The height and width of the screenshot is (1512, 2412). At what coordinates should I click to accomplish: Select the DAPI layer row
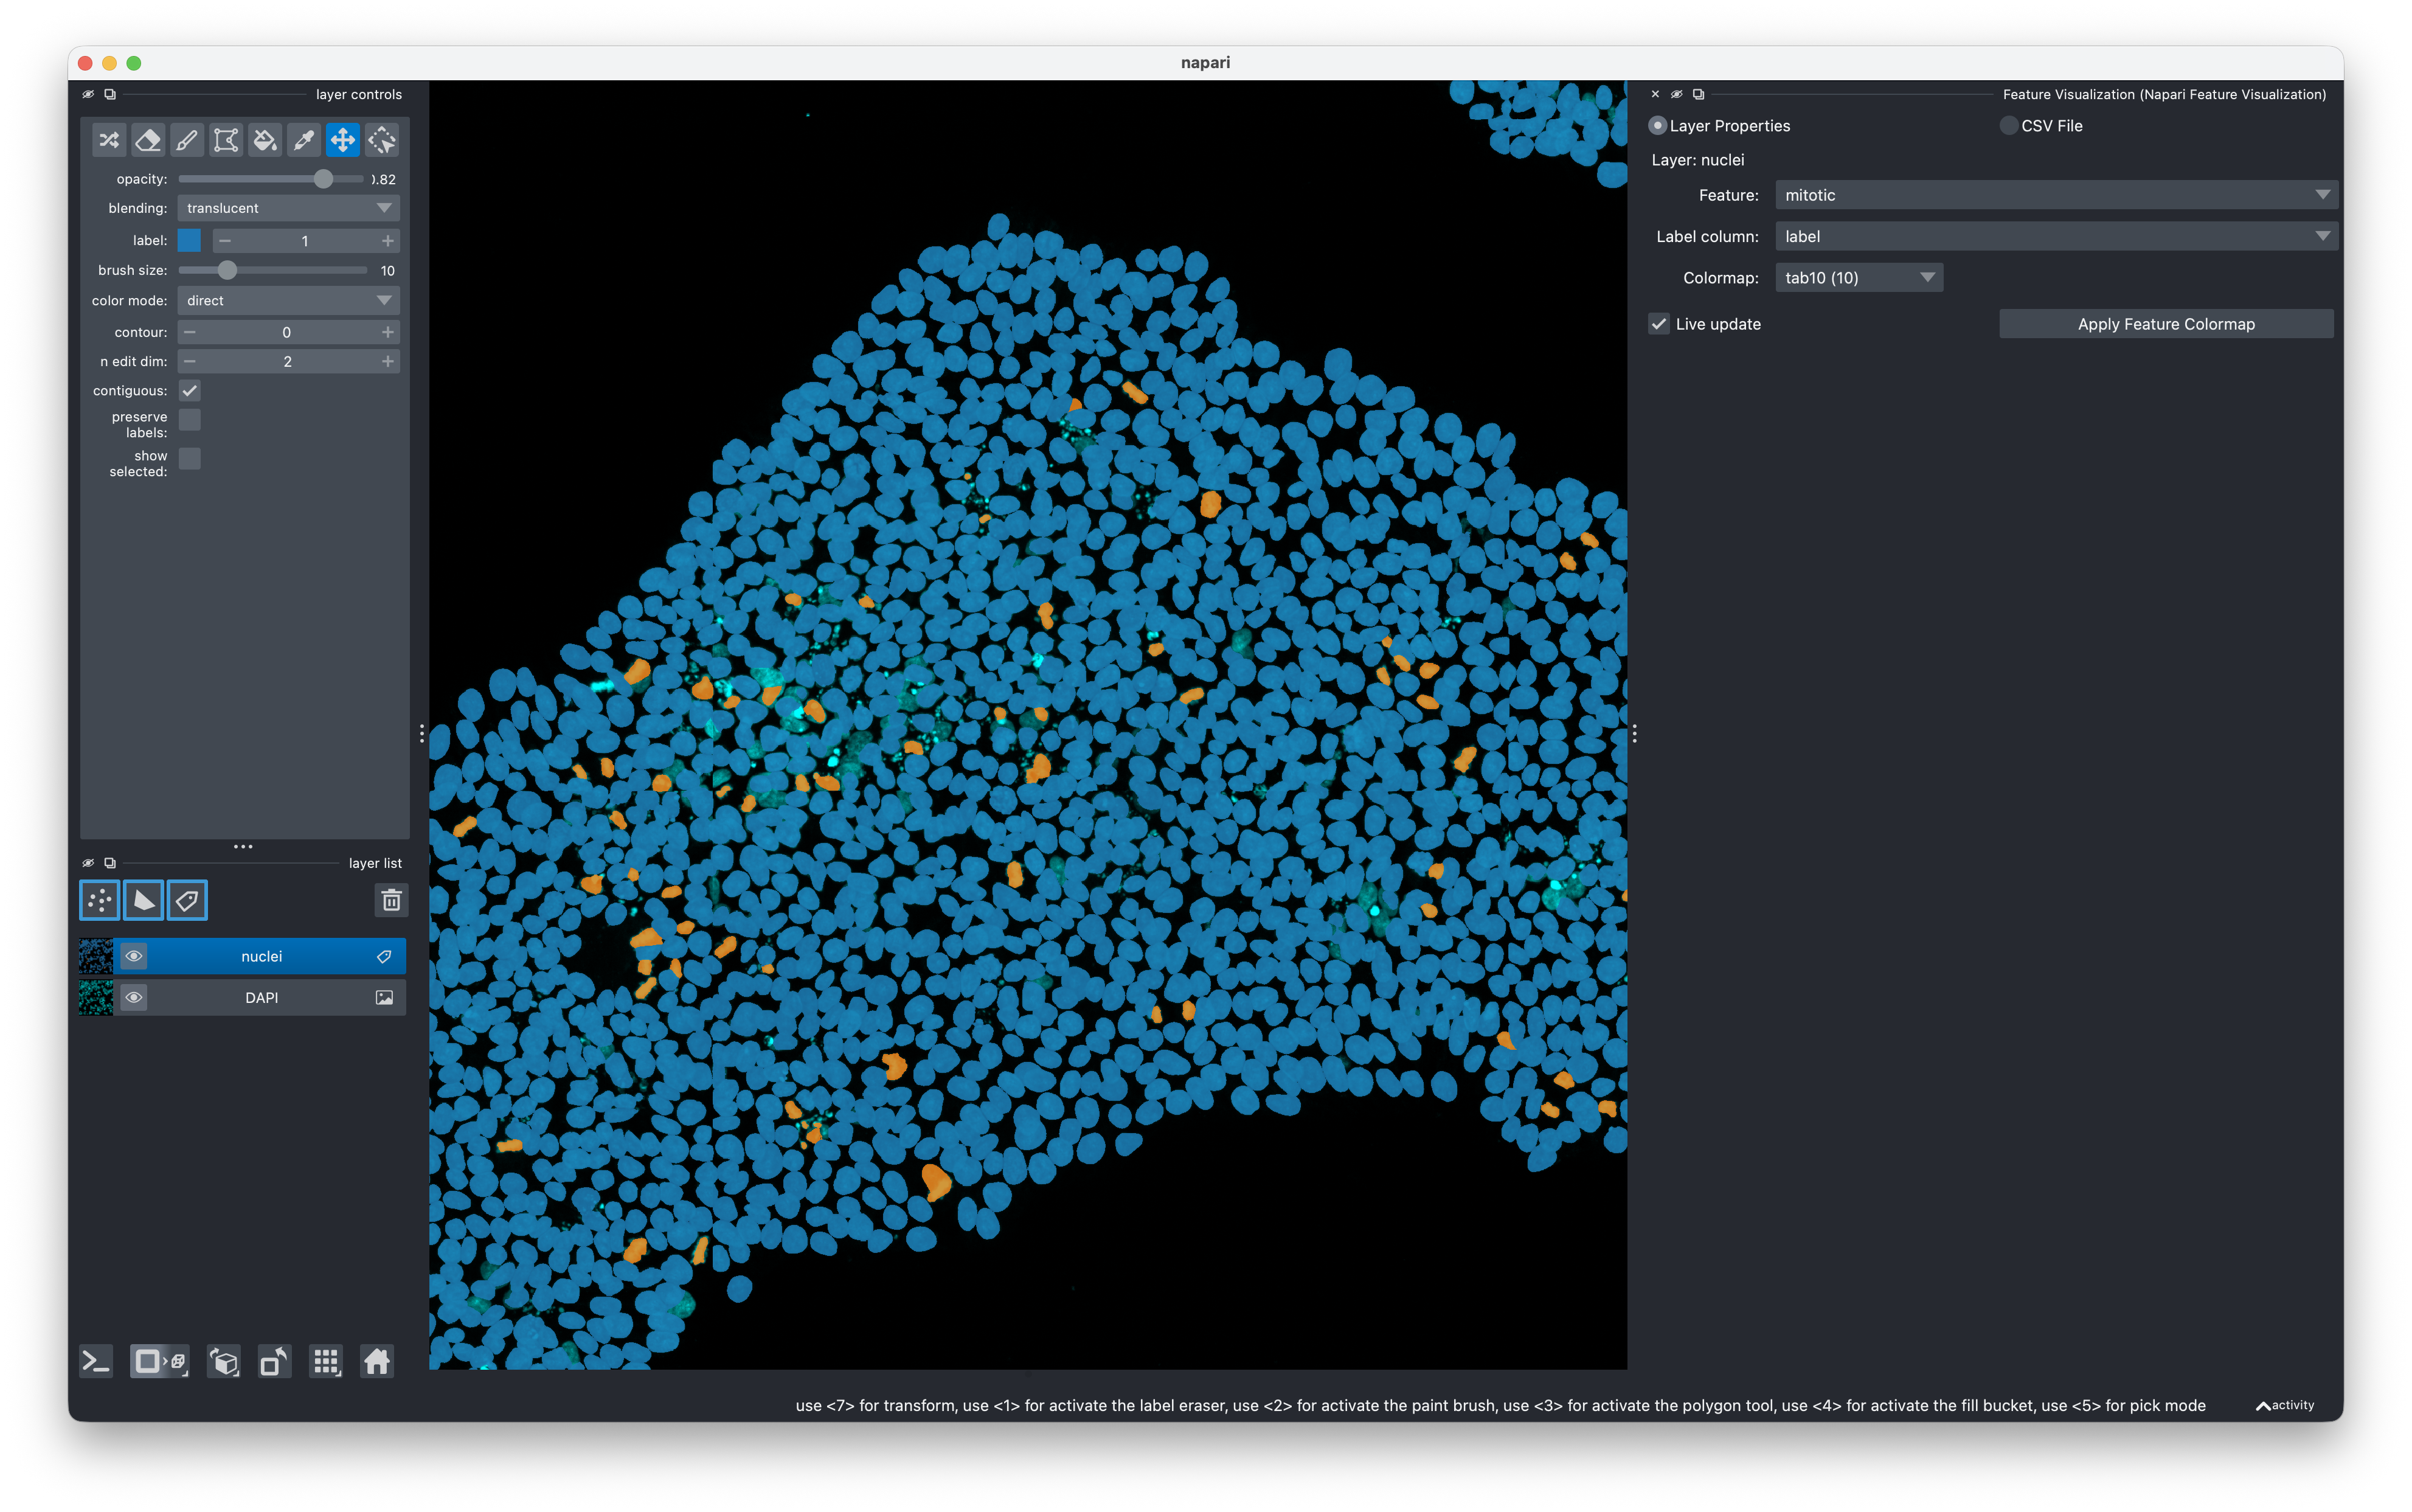coord(261,998)
